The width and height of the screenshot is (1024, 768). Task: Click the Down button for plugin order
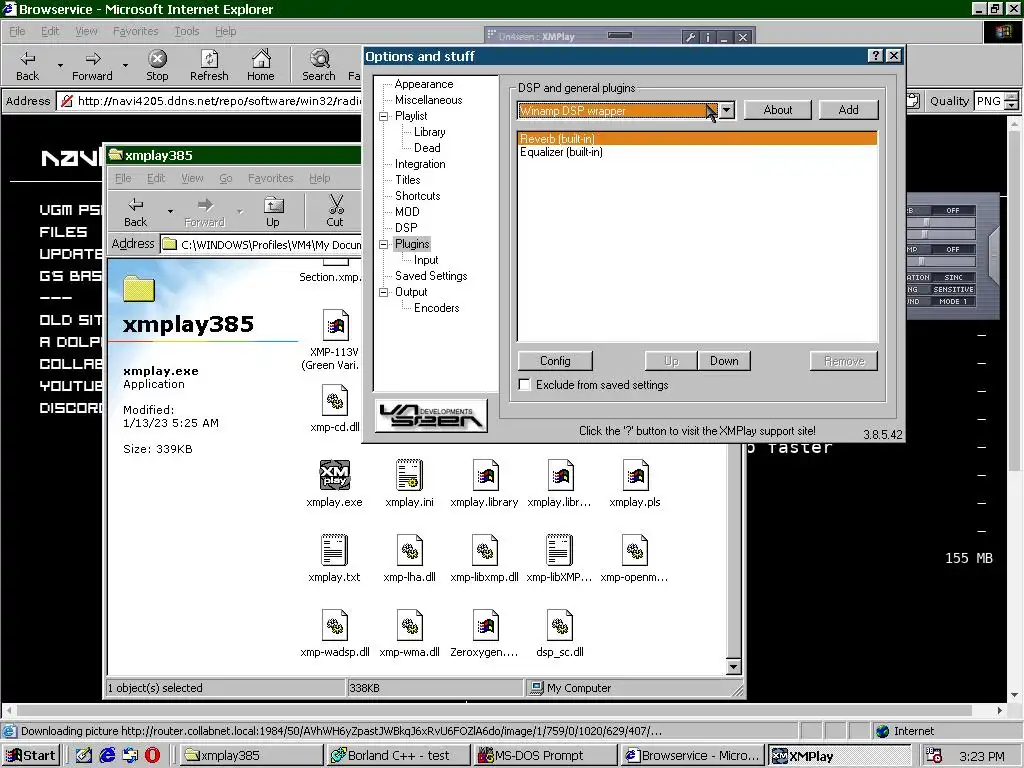[x=724, y=360]
